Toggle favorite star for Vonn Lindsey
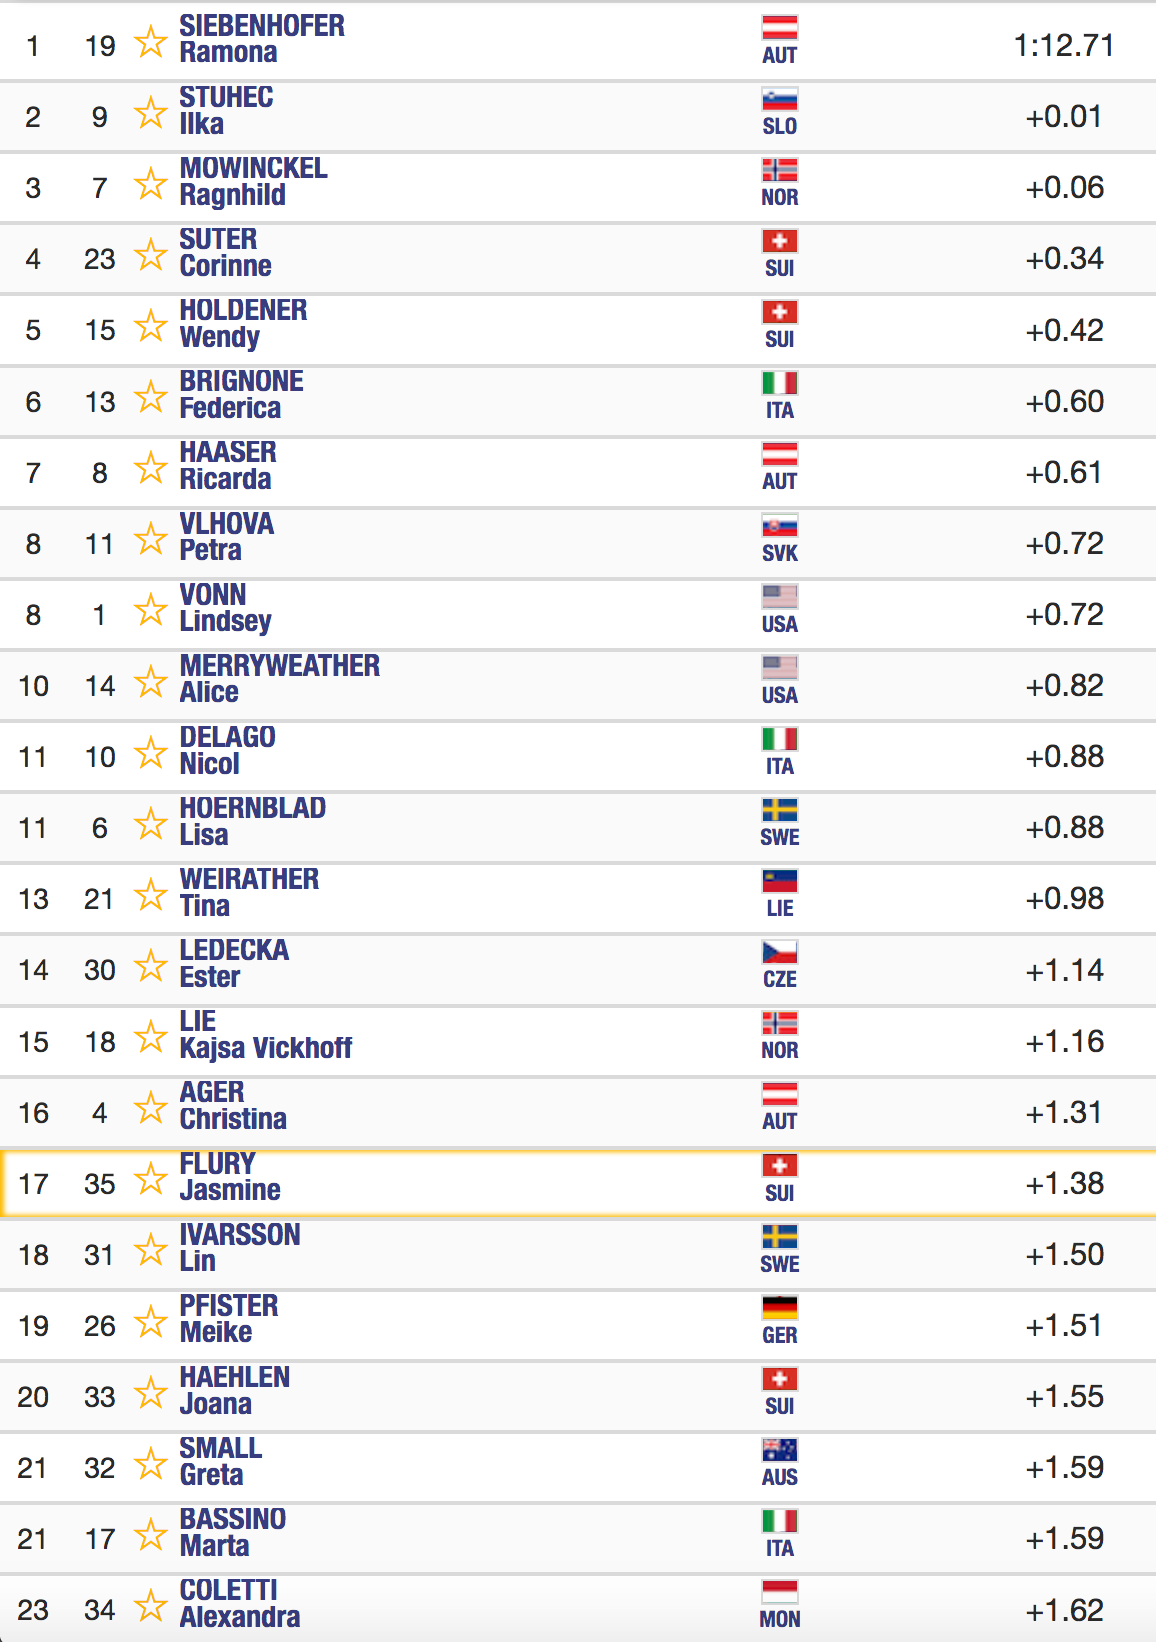 coord(150,610)
